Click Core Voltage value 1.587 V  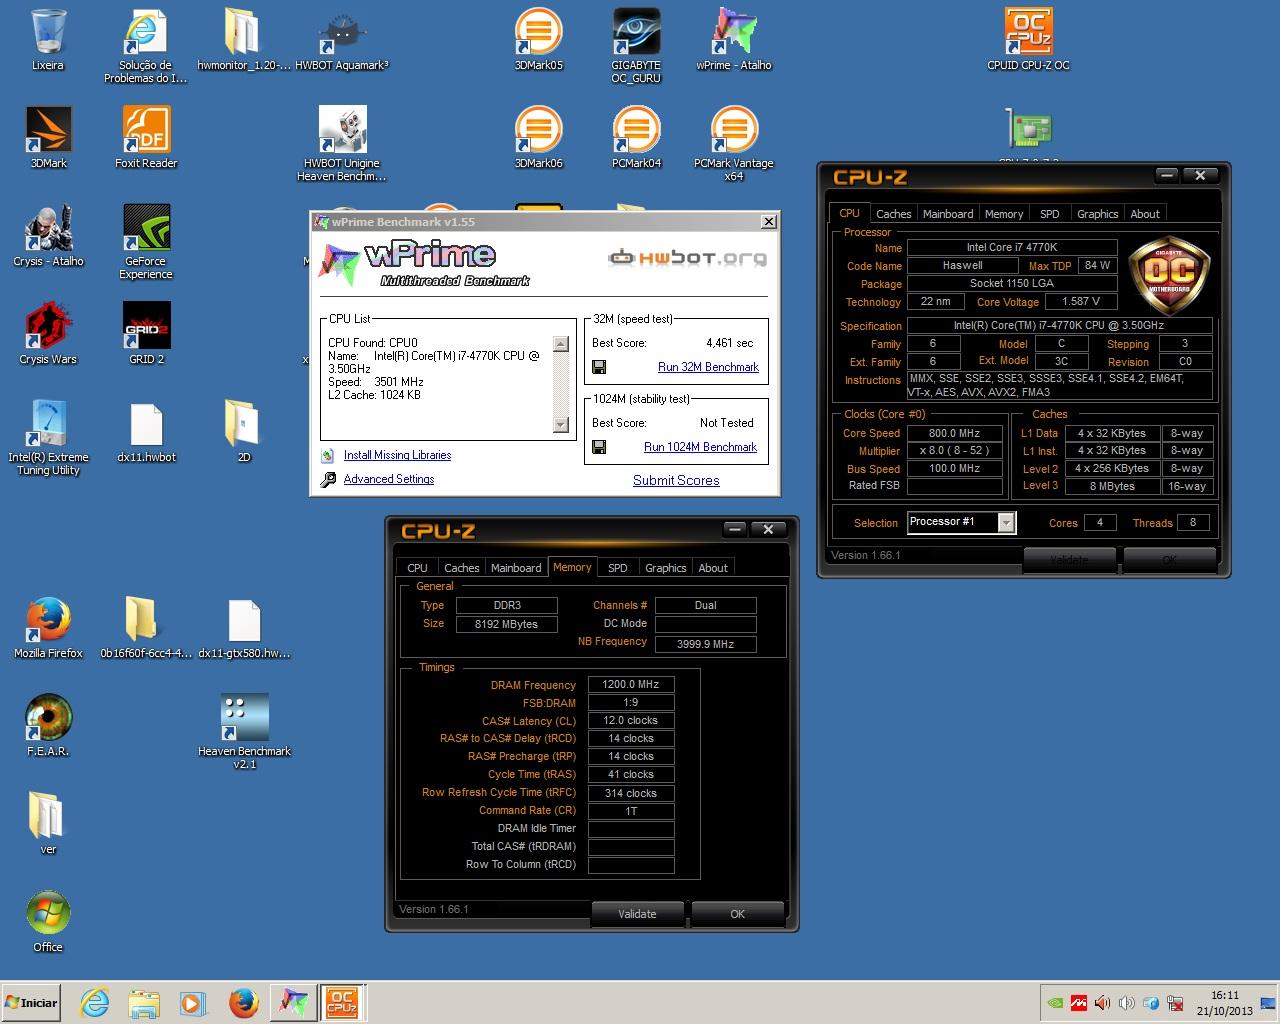tap(1081, 301)
